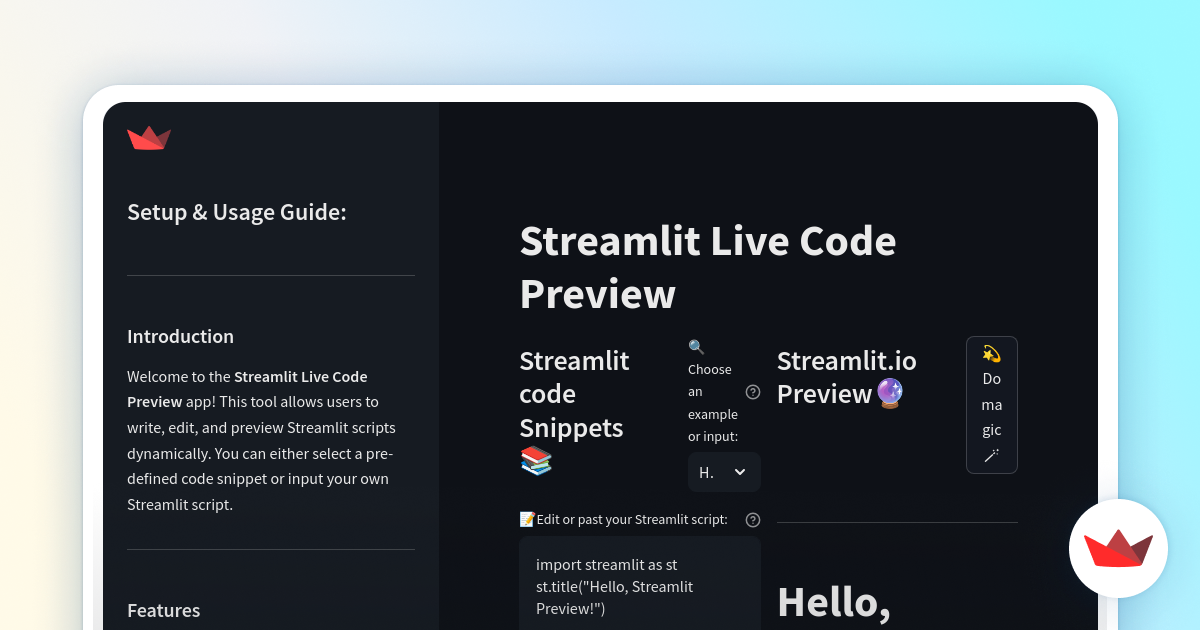Image resolution: width=1200 pixels, height=630 pixels.
Task: Click the Setup & Usage Guide heading
Action: (x=237, y=212)
